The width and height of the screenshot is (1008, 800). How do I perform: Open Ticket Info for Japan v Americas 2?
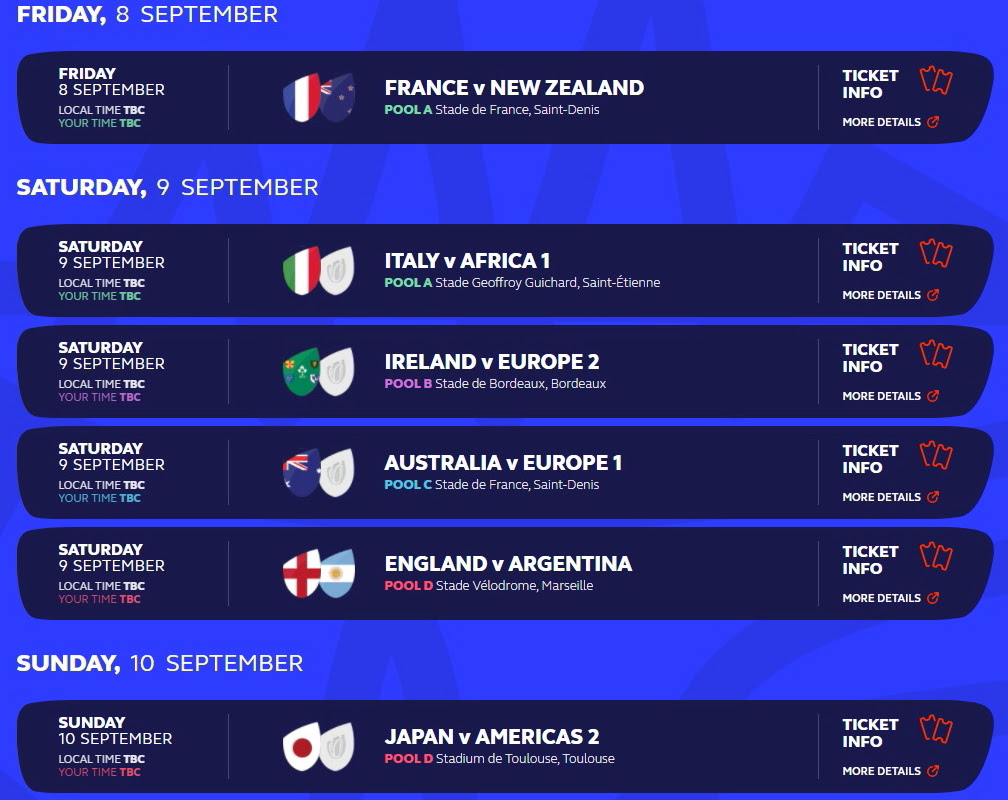pos(870,733)
